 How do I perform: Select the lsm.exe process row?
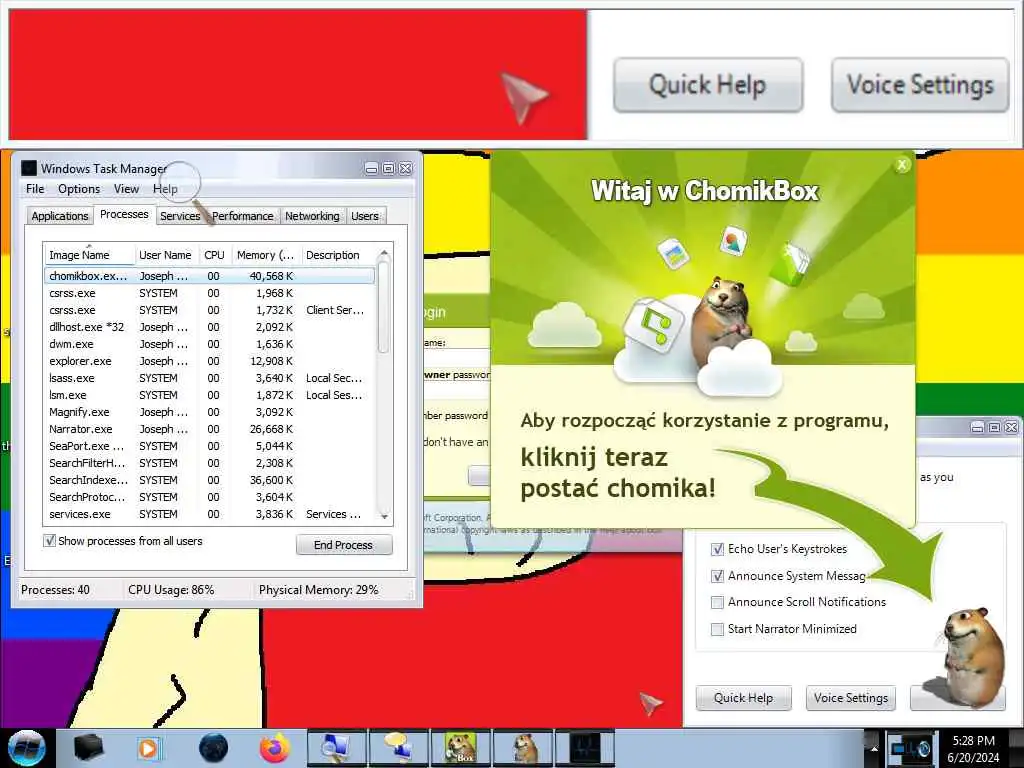pos(210,395)
